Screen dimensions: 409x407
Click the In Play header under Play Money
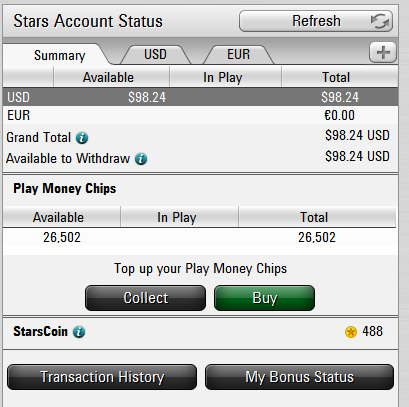tap(179, 217)
